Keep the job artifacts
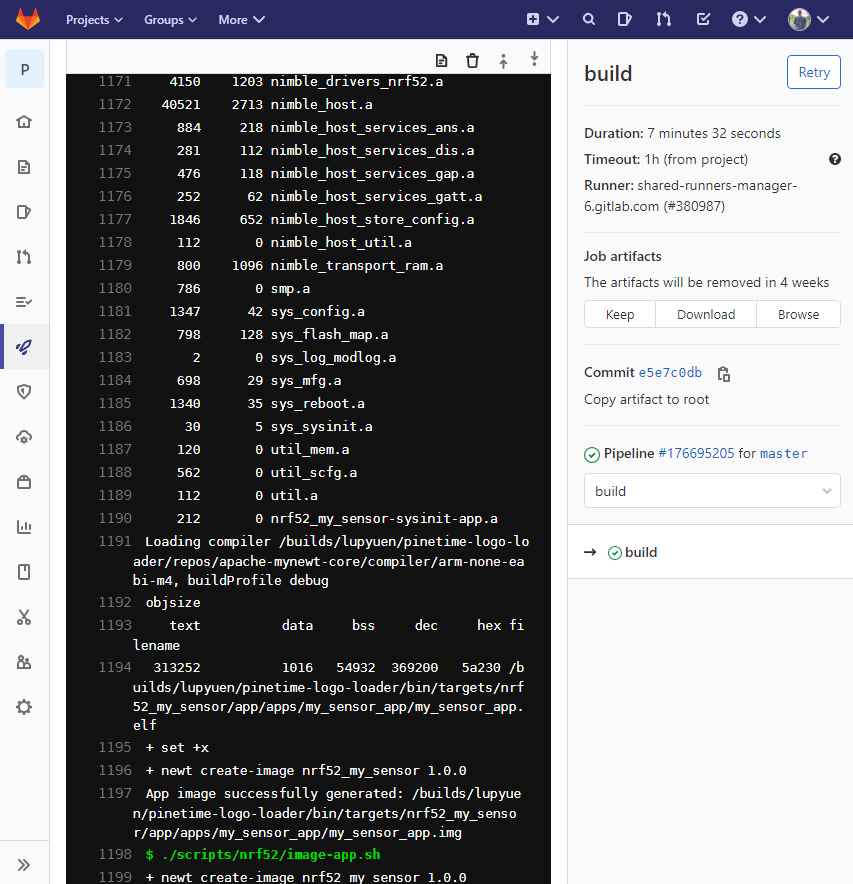The height and width of the screenshot is (884, 853). click(620, 314)
